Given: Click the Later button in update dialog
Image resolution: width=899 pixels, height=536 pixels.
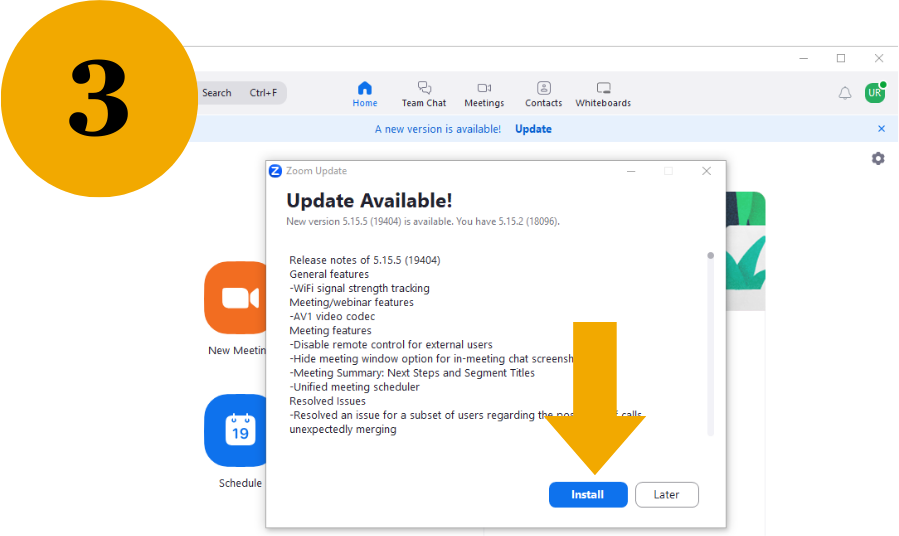Looking at the screenshot, I should click(x=667, y=495).
